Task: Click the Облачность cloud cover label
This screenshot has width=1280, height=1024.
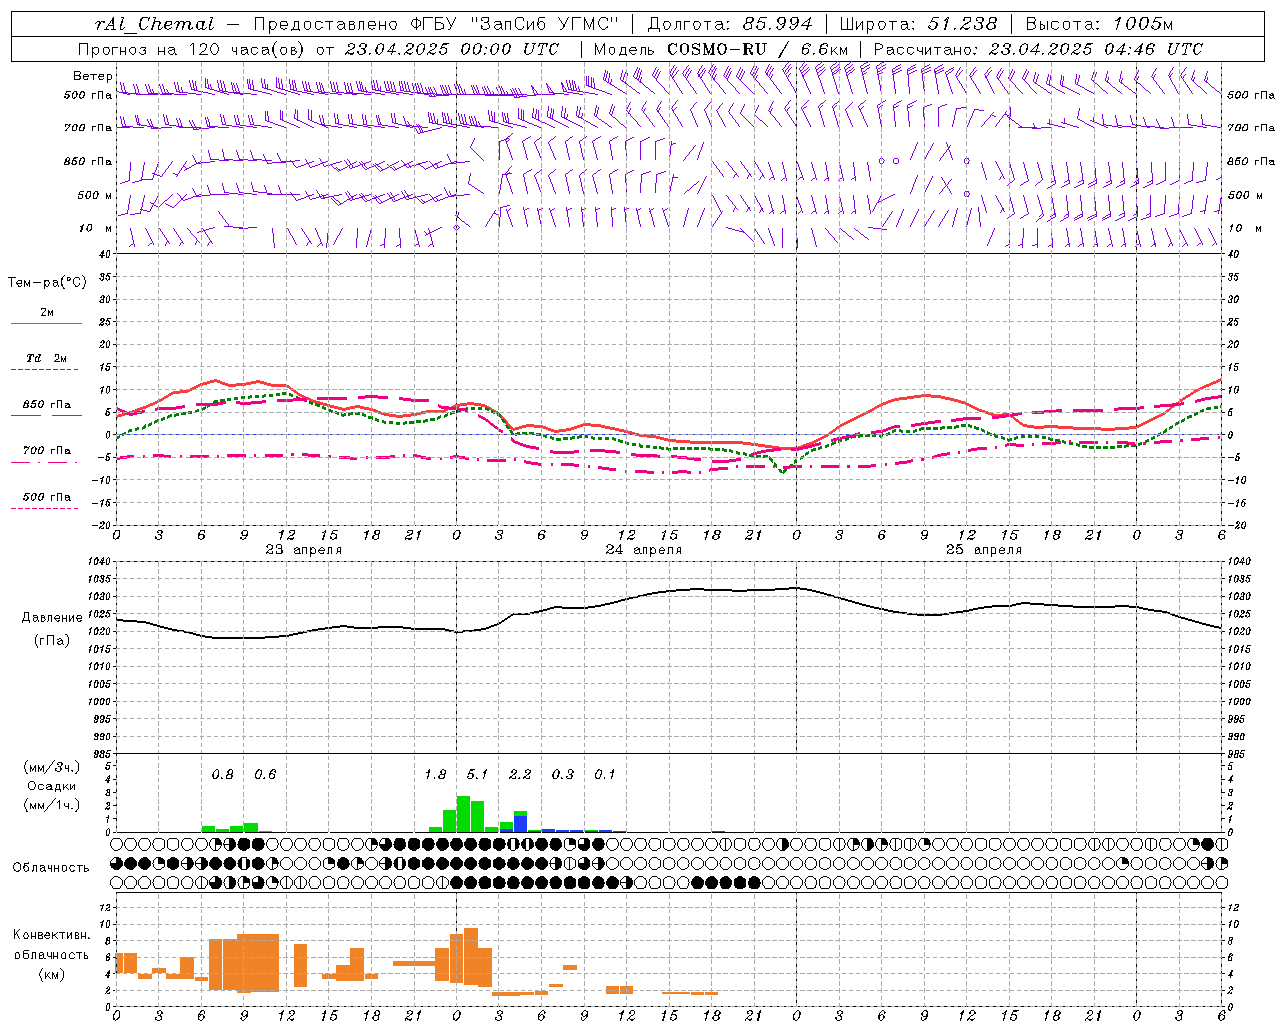Action: 51,868
